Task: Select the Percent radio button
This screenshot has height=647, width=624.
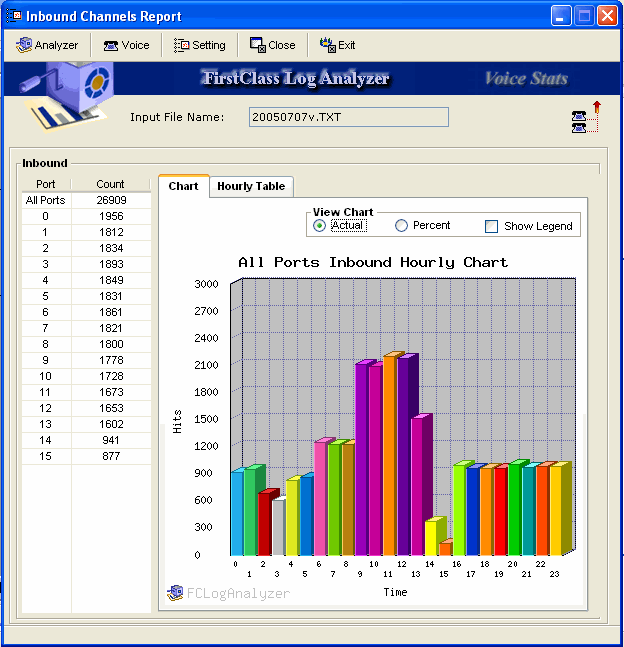Action: (402, 226)
